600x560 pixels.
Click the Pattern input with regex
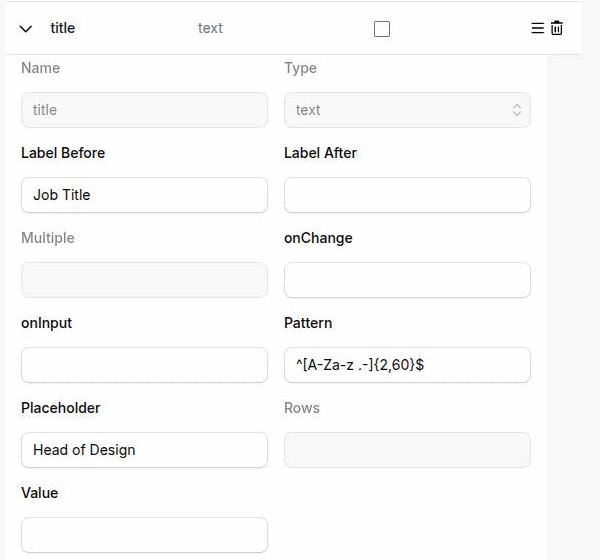point(407,365)
